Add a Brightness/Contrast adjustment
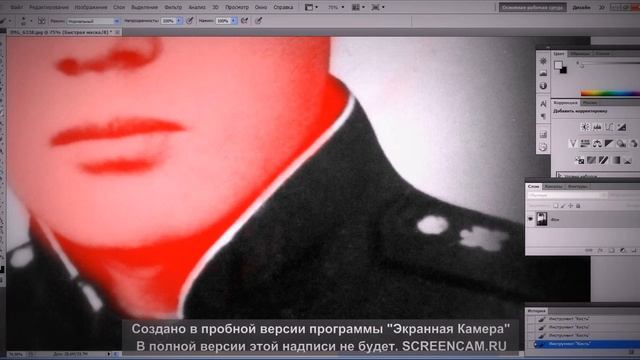The width and height of the screenshot is (640, 360). click(x=585, y=127)
